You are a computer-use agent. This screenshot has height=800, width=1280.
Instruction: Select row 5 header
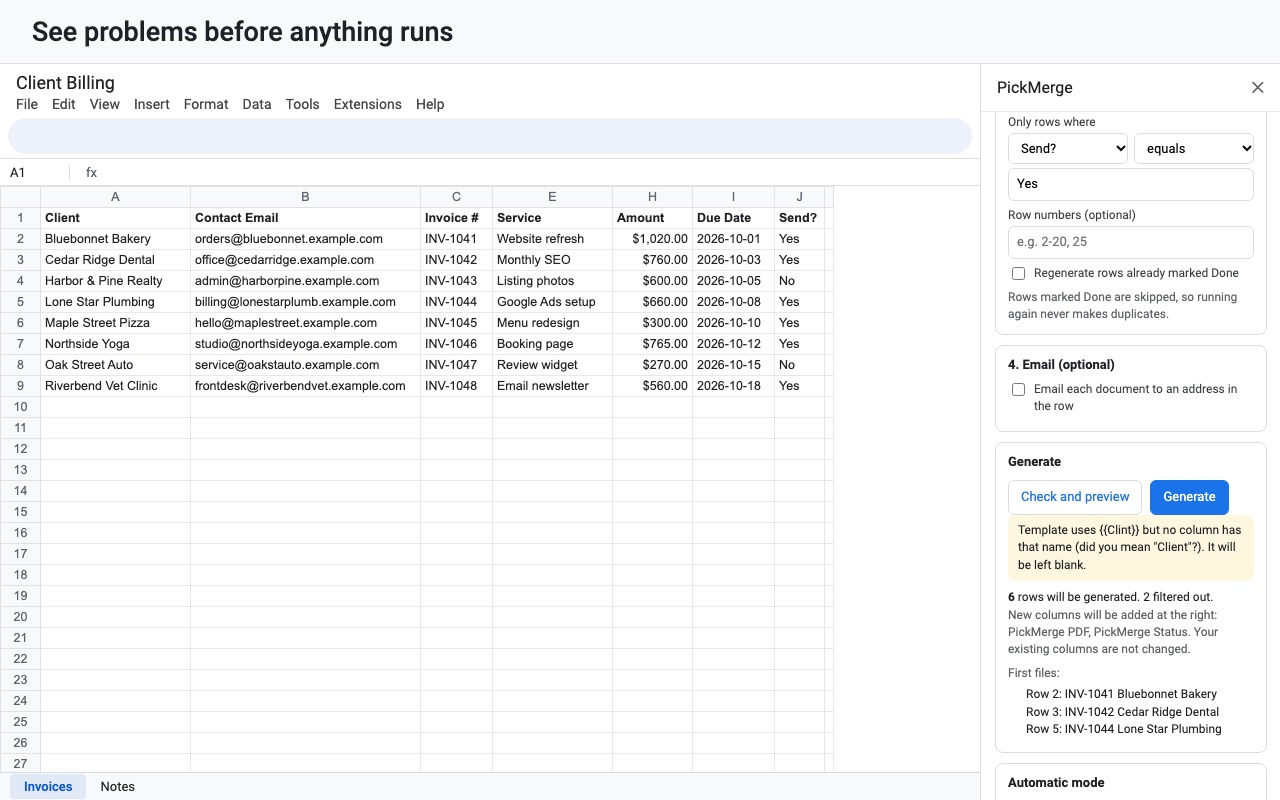tap(20, 302)
